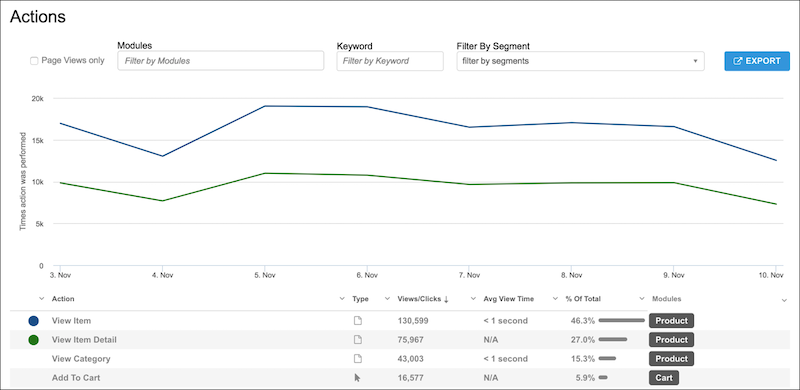Open the Modules column chevron menu
Viewport: 800px width, 390px height.
(x=642, y=299)
